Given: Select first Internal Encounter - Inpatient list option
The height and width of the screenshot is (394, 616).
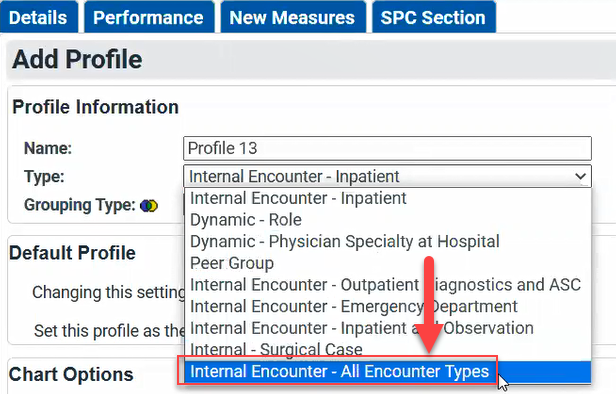Looking at the screenshot, I should 387,198.
